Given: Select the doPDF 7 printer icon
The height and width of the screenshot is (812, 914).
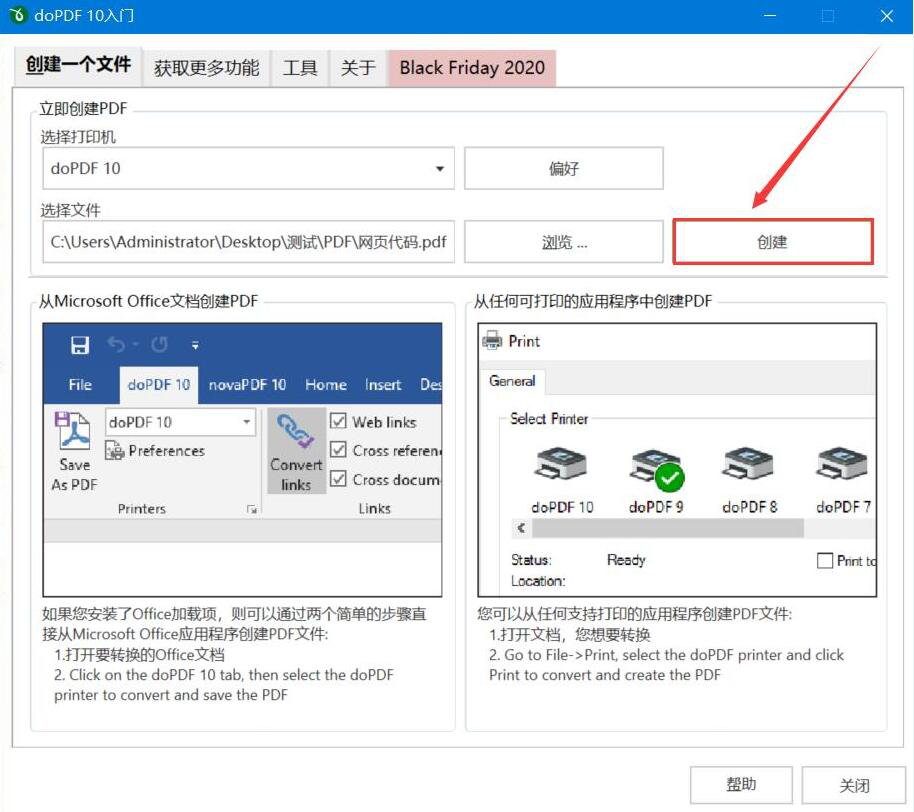Looking at the screenshot, I should click(842, 465).
